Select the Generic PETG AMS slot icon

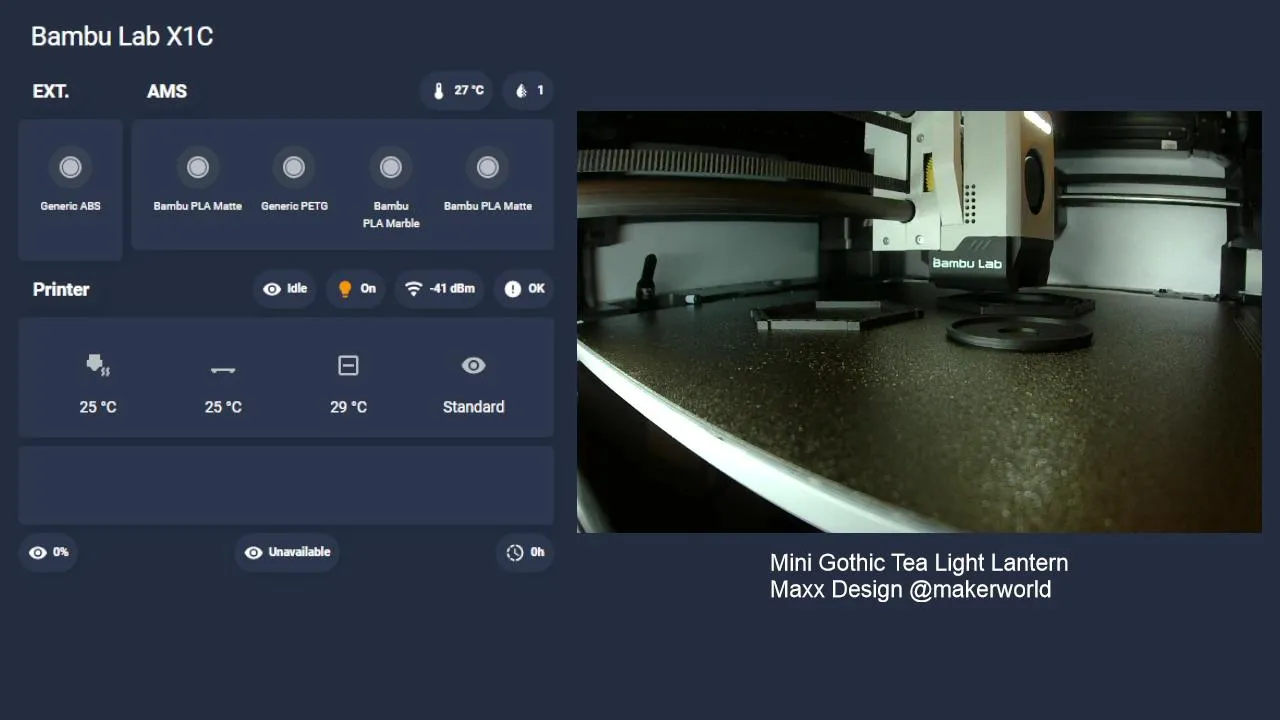tap(294, 167)
